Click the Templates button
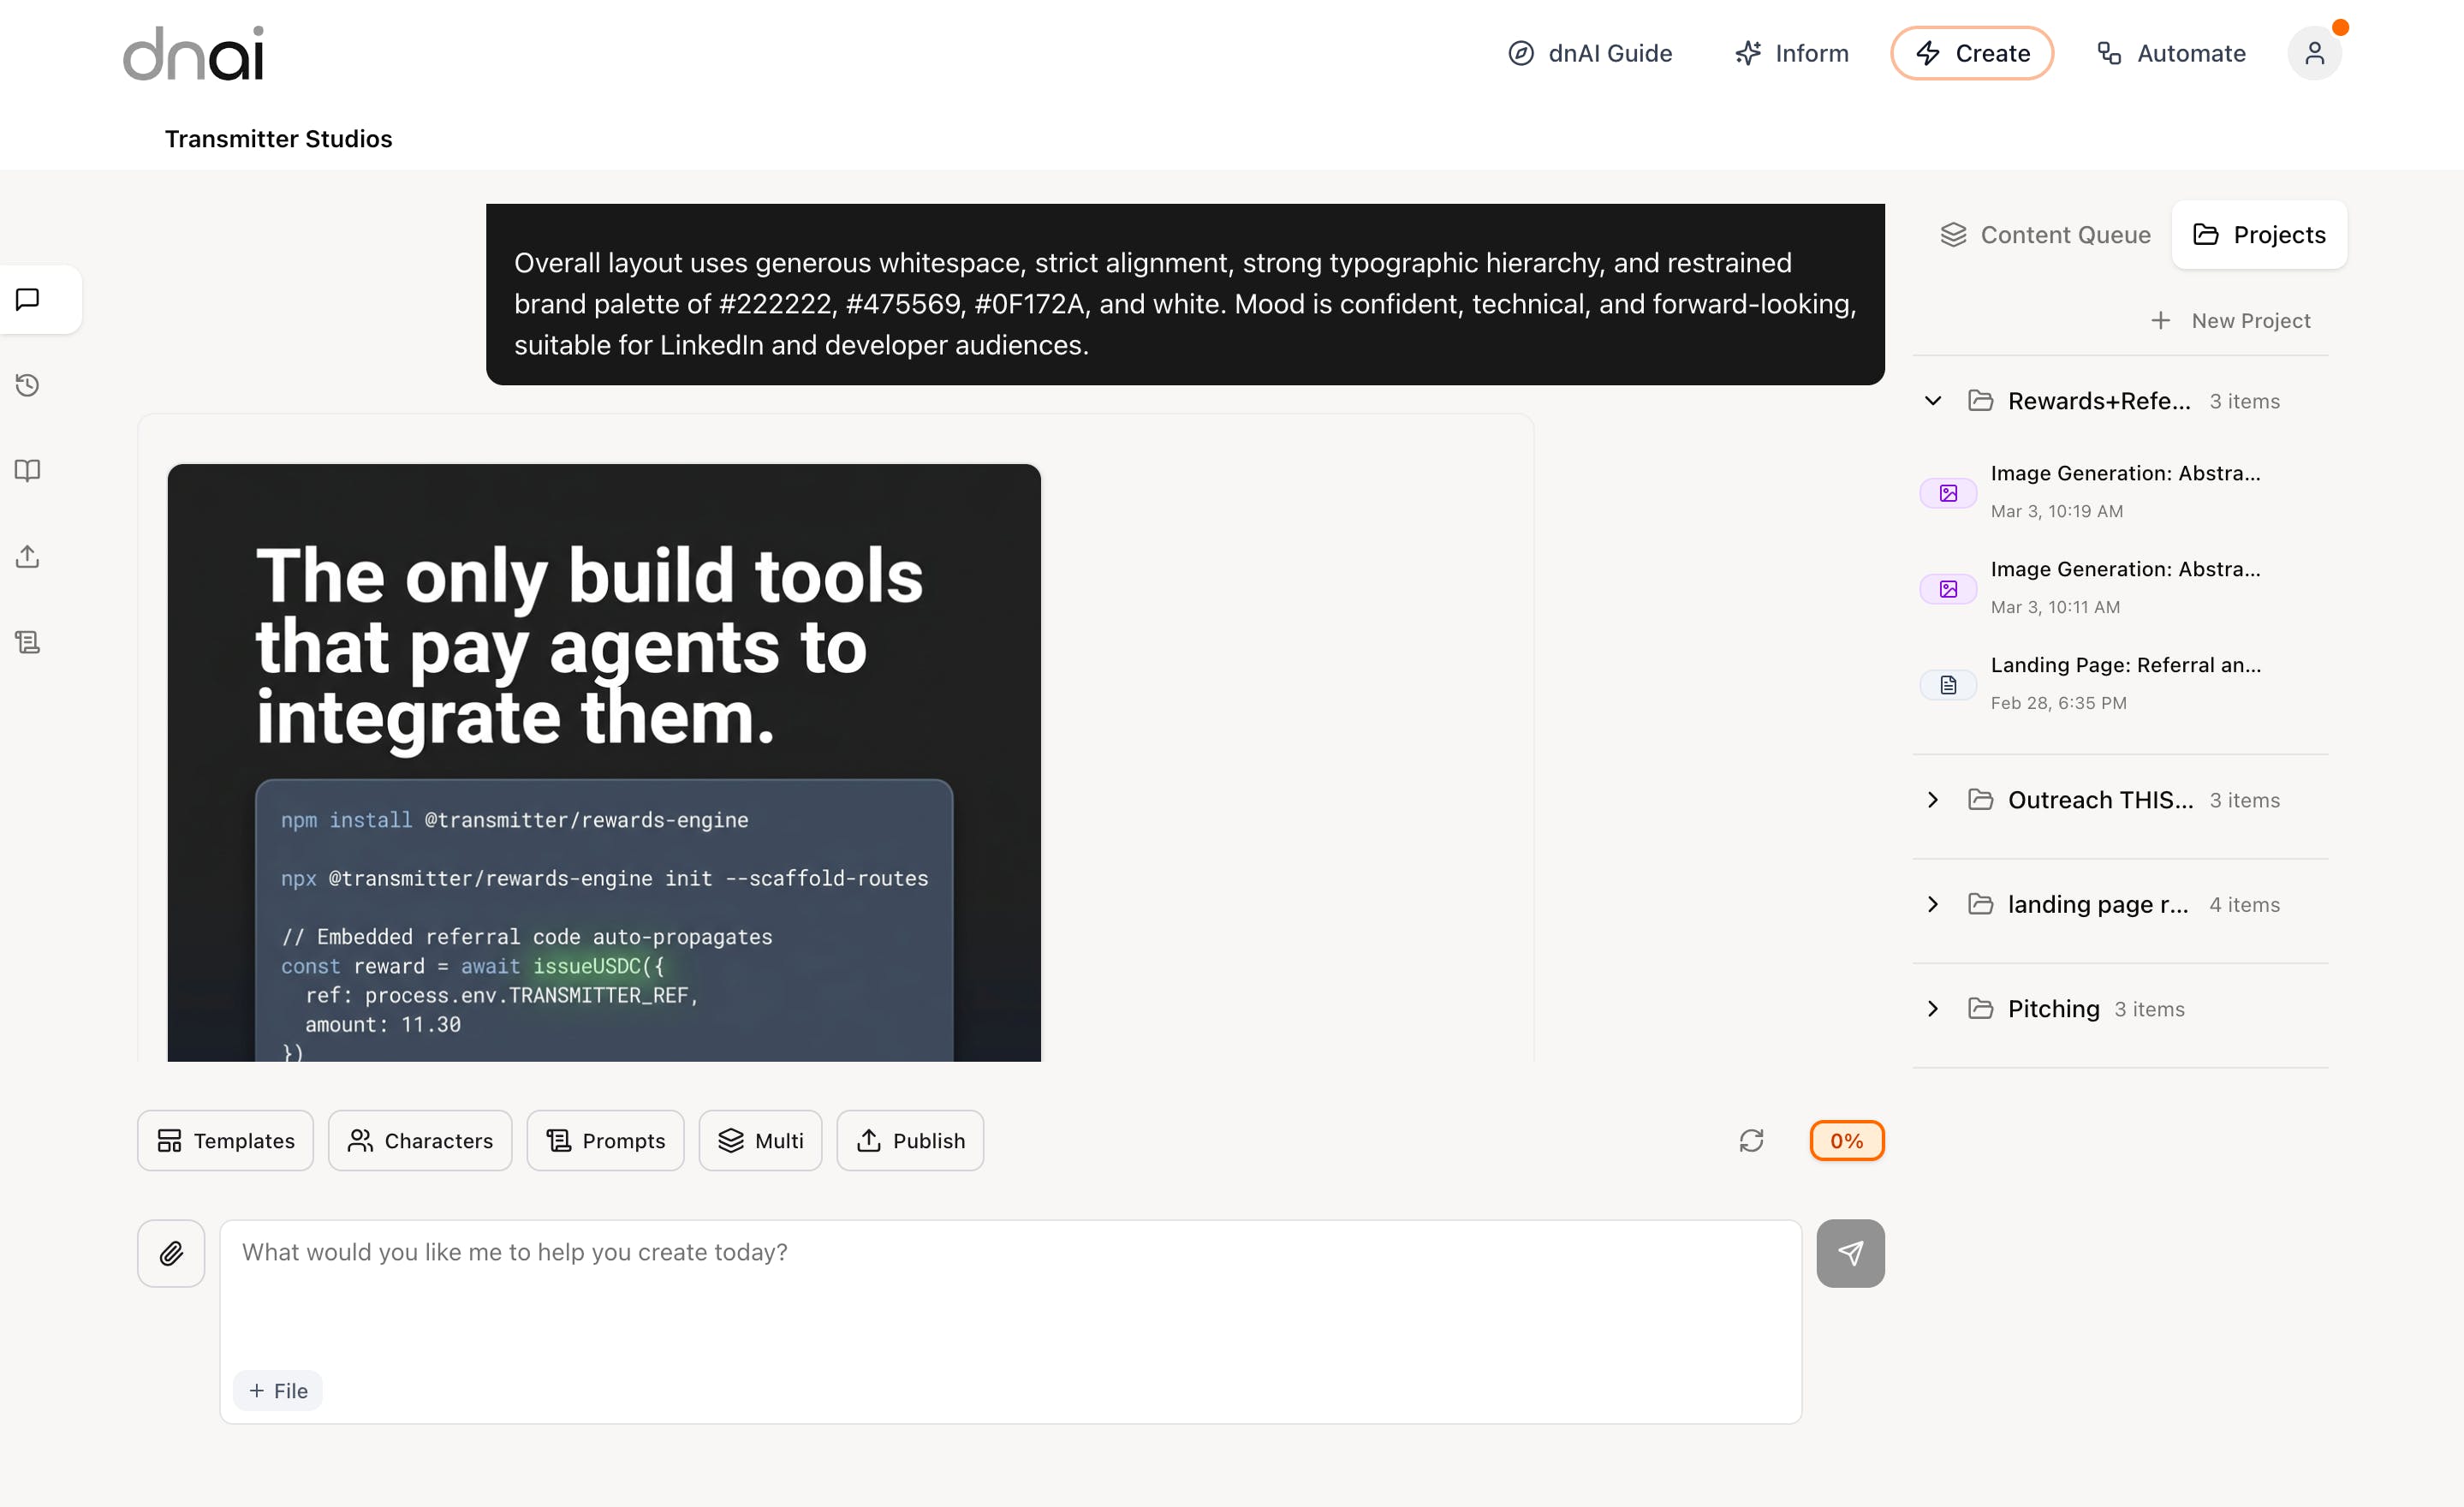The height and width of the screenshot is (1507, 2464). [226, 1141]
